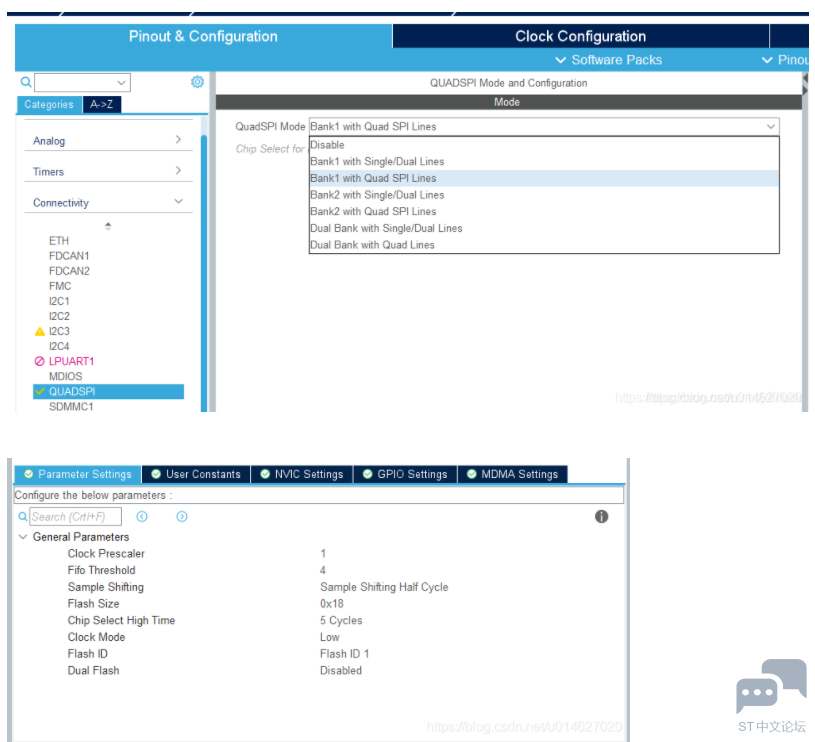
Task: Open the NVIC Settings tab
Action: pyautogui.click(x=300, y=474)
